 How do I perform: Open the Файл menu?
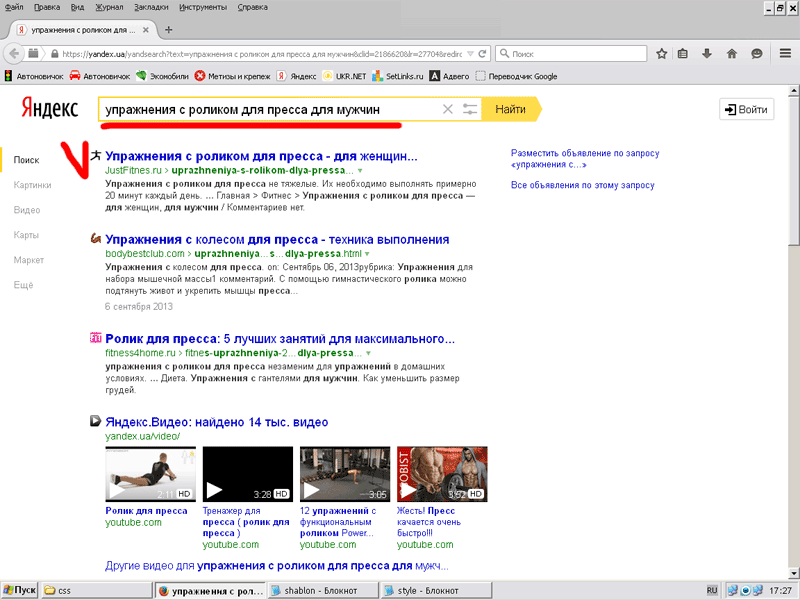pos(14,7)
